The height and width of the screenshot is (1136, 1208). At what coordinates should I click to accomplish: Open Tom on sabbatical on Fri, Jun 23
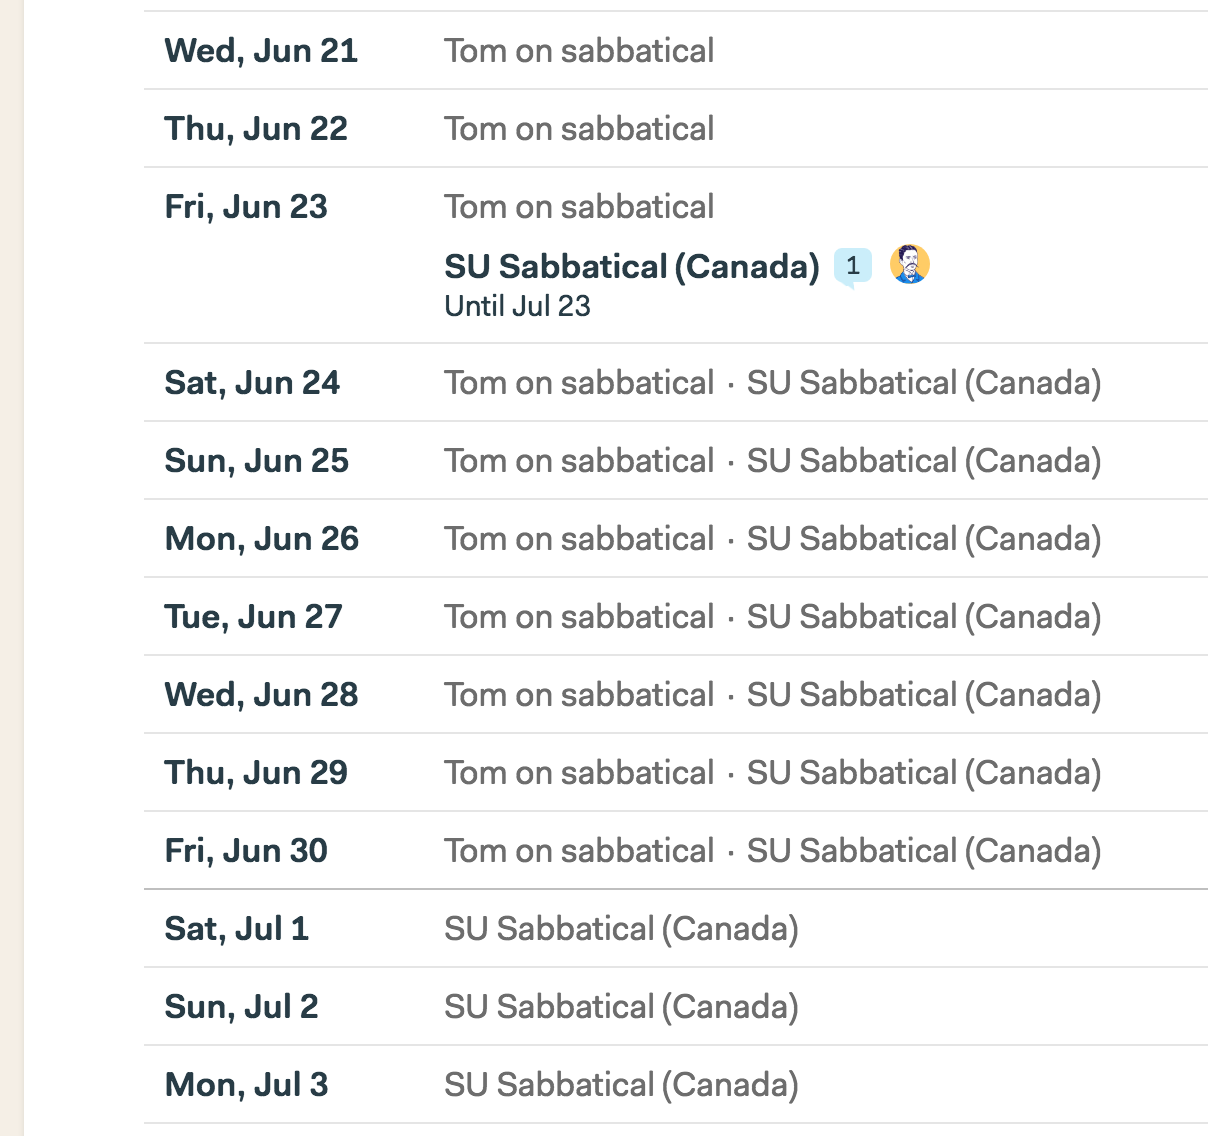[579, 207]
